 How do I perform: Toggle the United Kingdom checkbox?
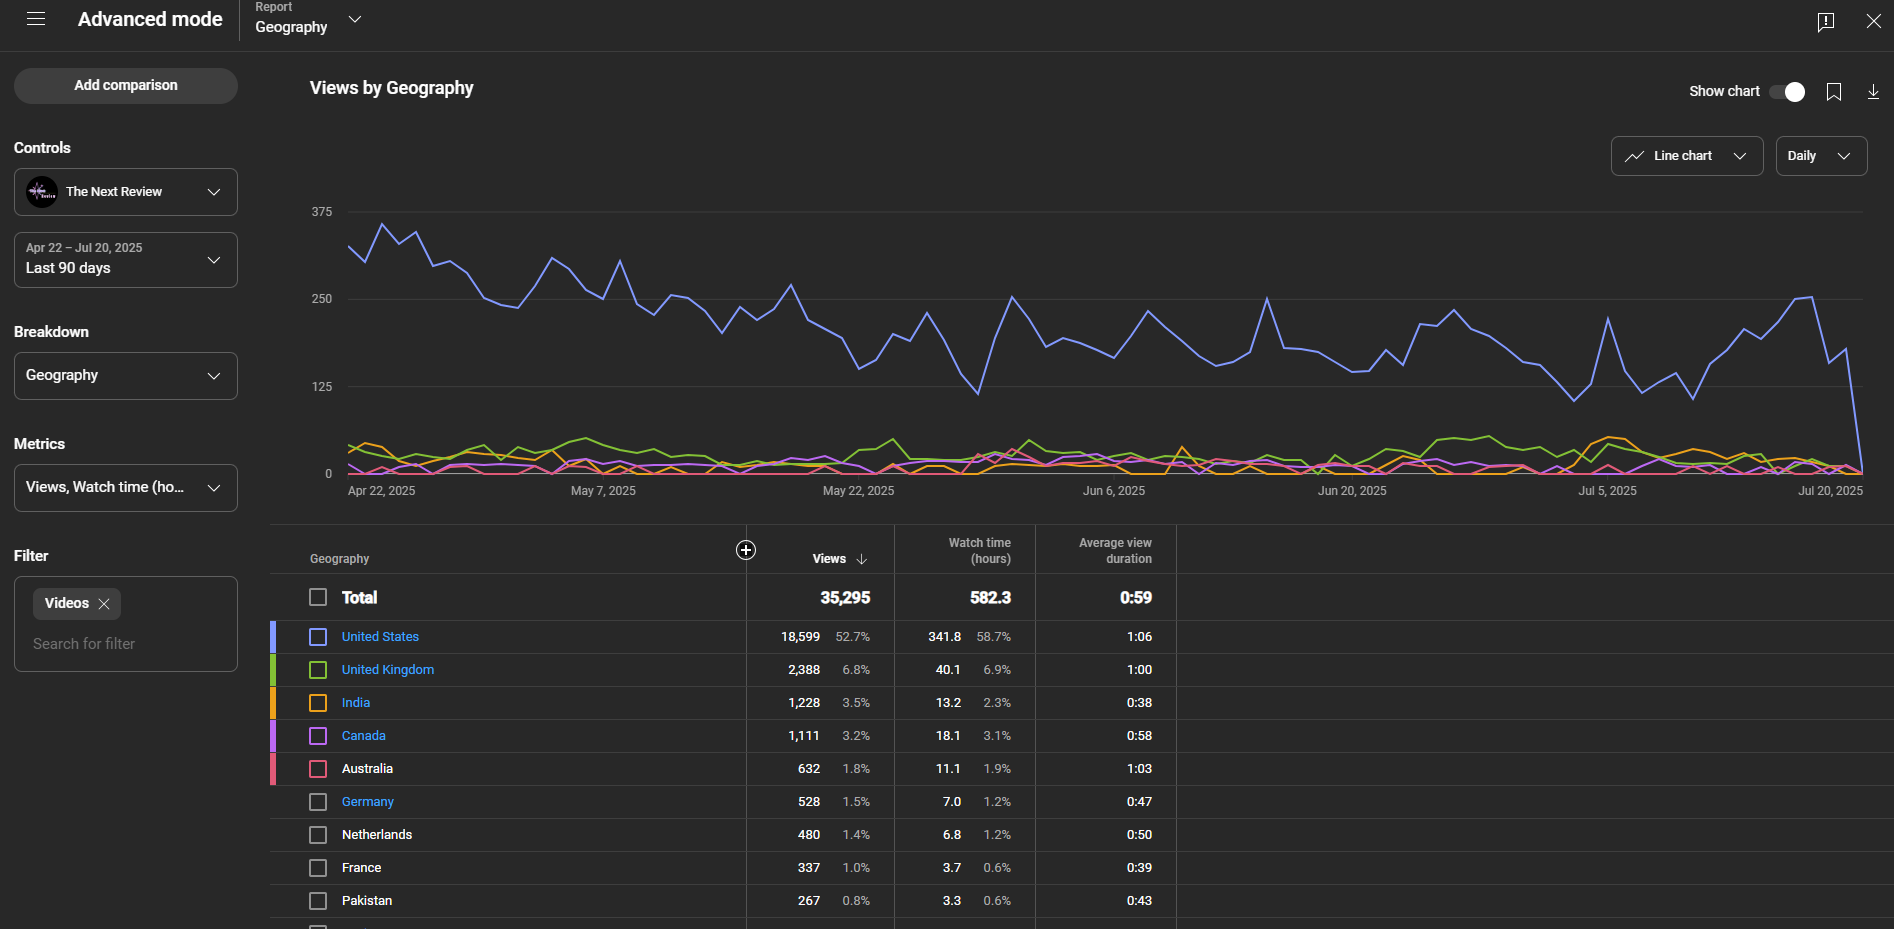[318, 670]
